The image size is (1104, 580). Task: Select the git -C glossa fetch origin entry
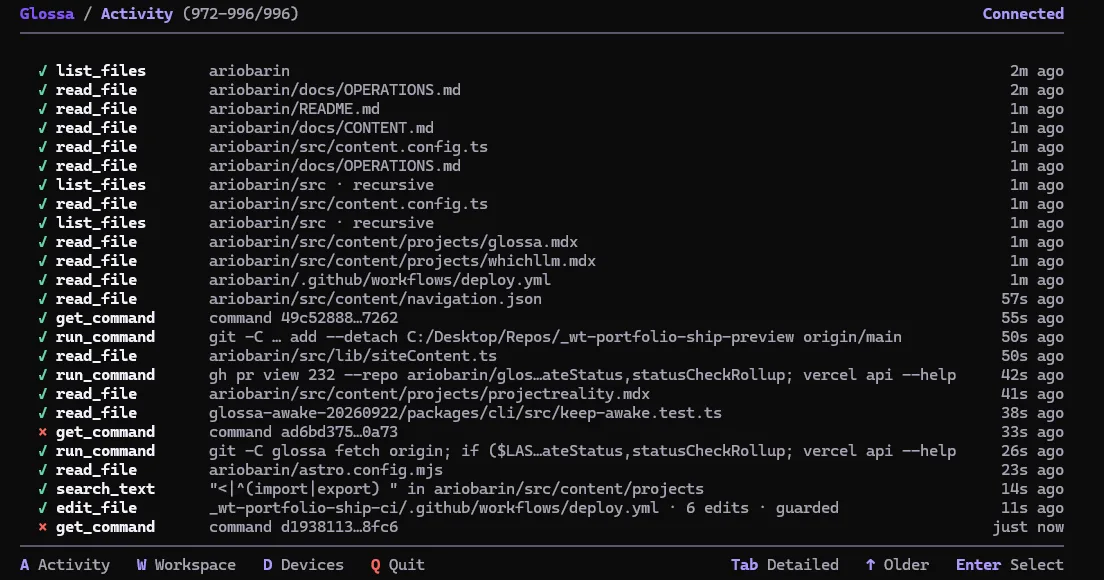(x=551, y=451)
